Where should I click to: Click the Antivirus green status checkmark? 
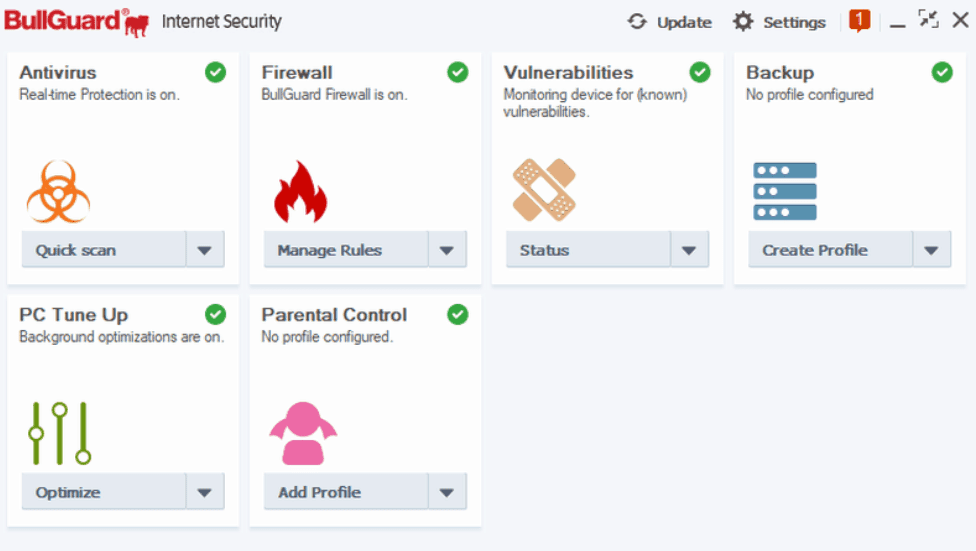coord(215,72)
